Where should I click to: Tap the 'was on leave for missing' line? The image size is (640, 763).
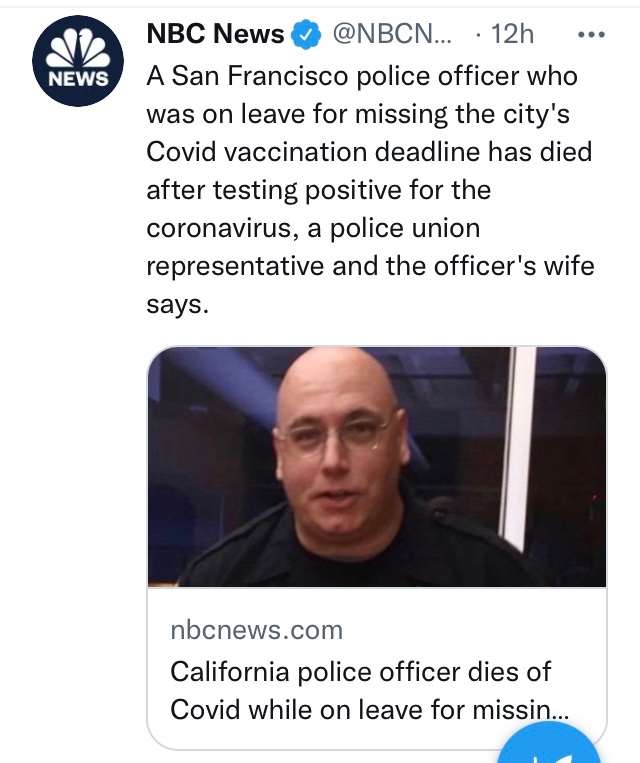coord(359,114)
